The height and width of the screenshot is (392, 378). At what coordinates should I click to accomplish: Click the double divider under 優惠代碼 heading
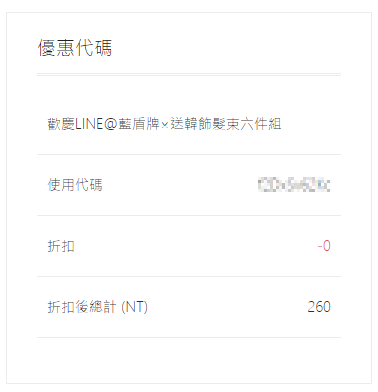(x=189, y=75)
